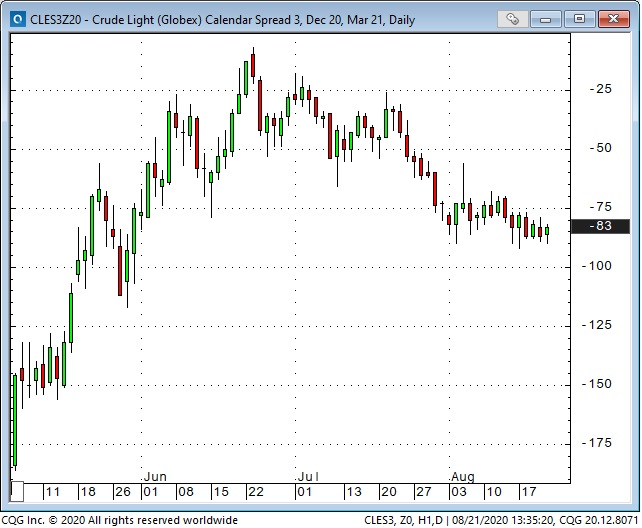Click the -175 price axis label

click(597, 443)
